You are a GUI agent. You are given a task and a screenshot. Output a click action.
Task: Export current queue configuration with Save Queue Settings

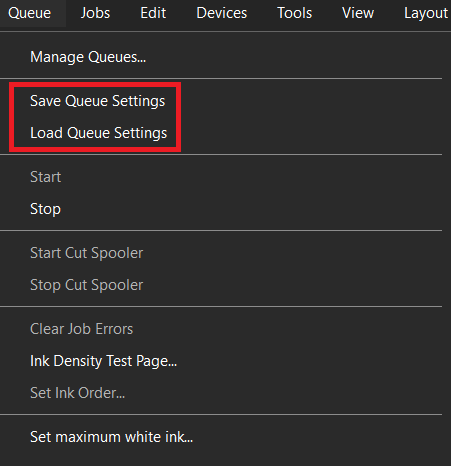pos(221,101)
